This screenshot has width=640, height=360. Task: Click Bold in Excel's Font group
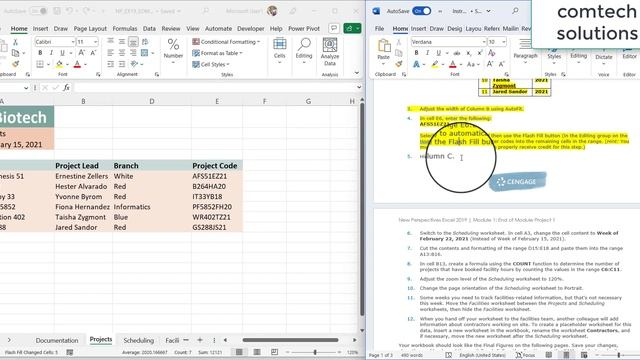40,53
